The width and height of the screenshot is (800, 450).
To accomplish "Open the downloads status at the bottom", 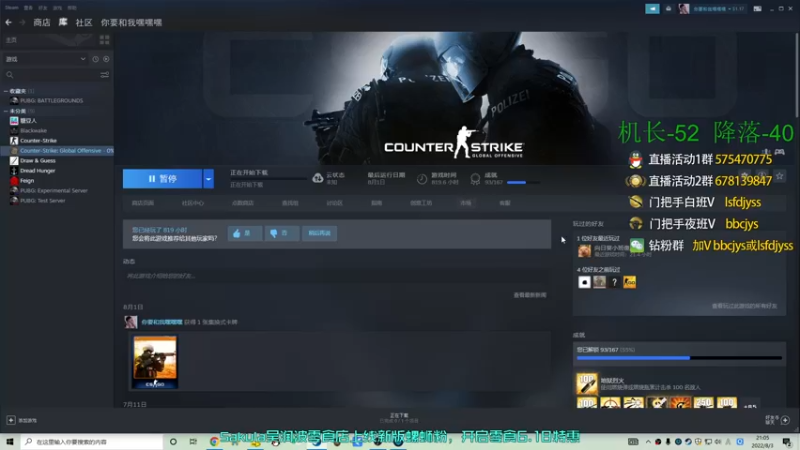I will tap(399, 418).
